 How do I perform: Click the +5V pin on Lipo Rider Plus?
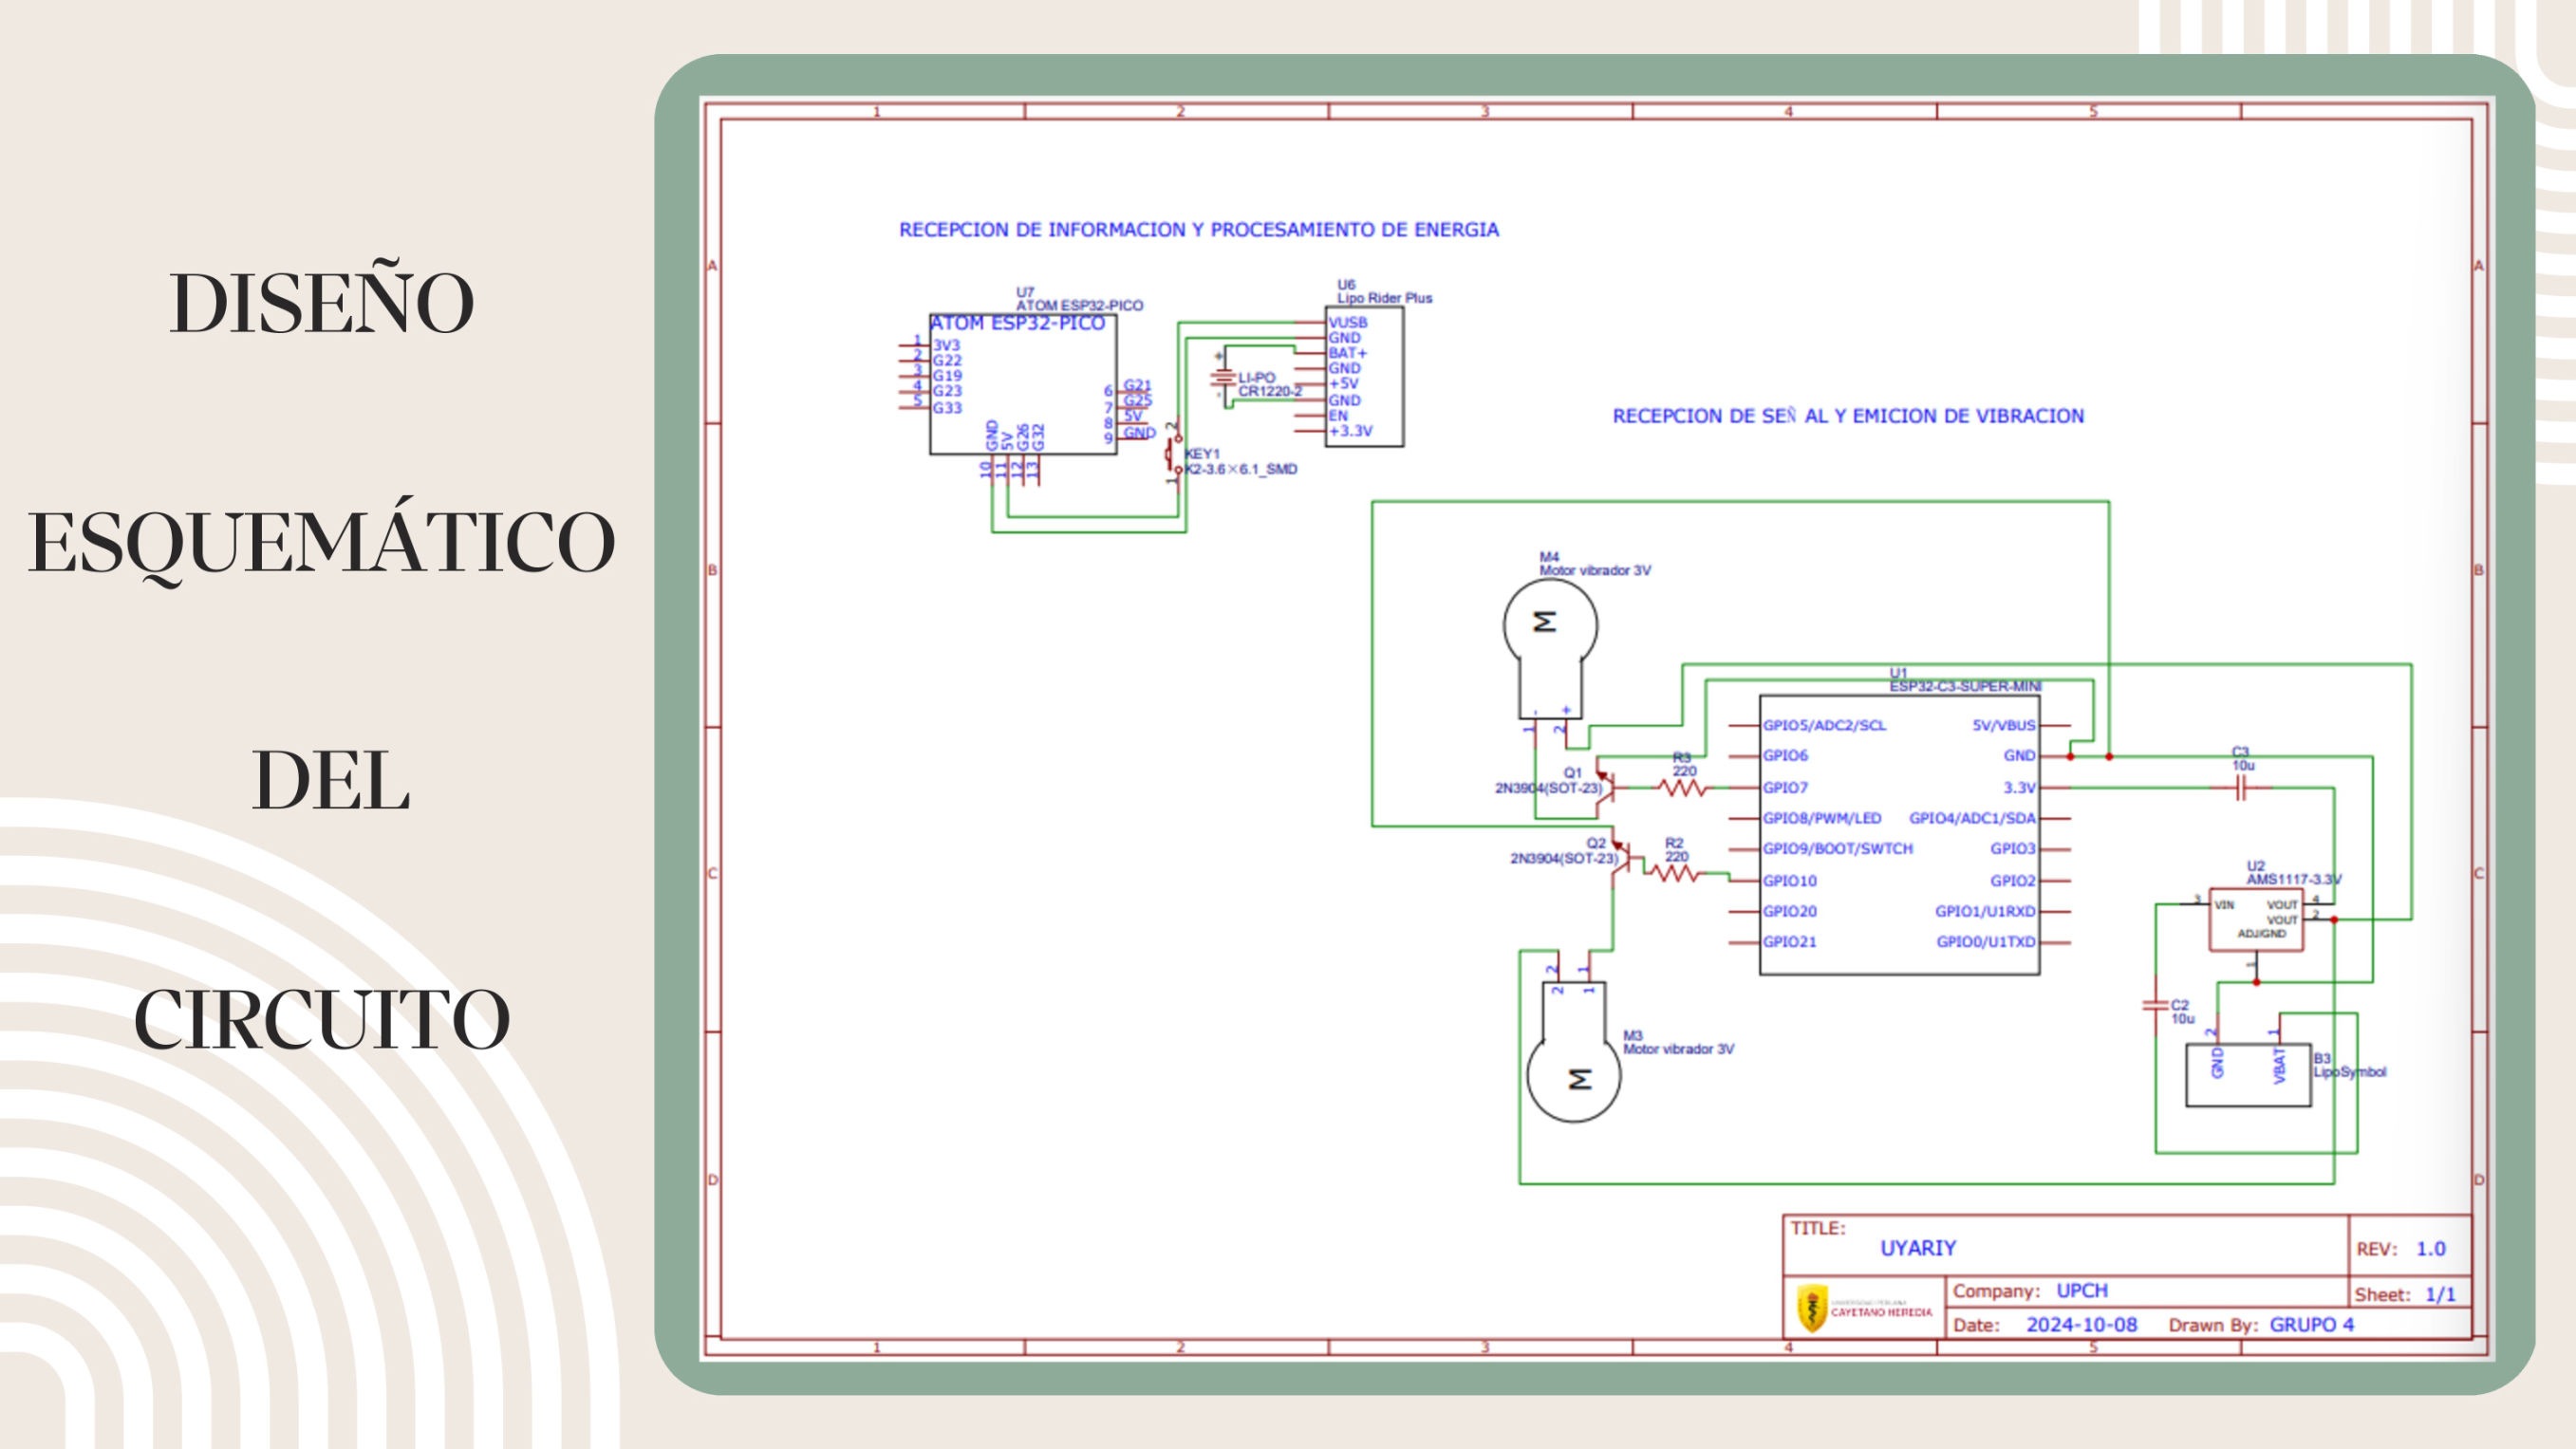pyautogui.click(x=1343, y=383)
